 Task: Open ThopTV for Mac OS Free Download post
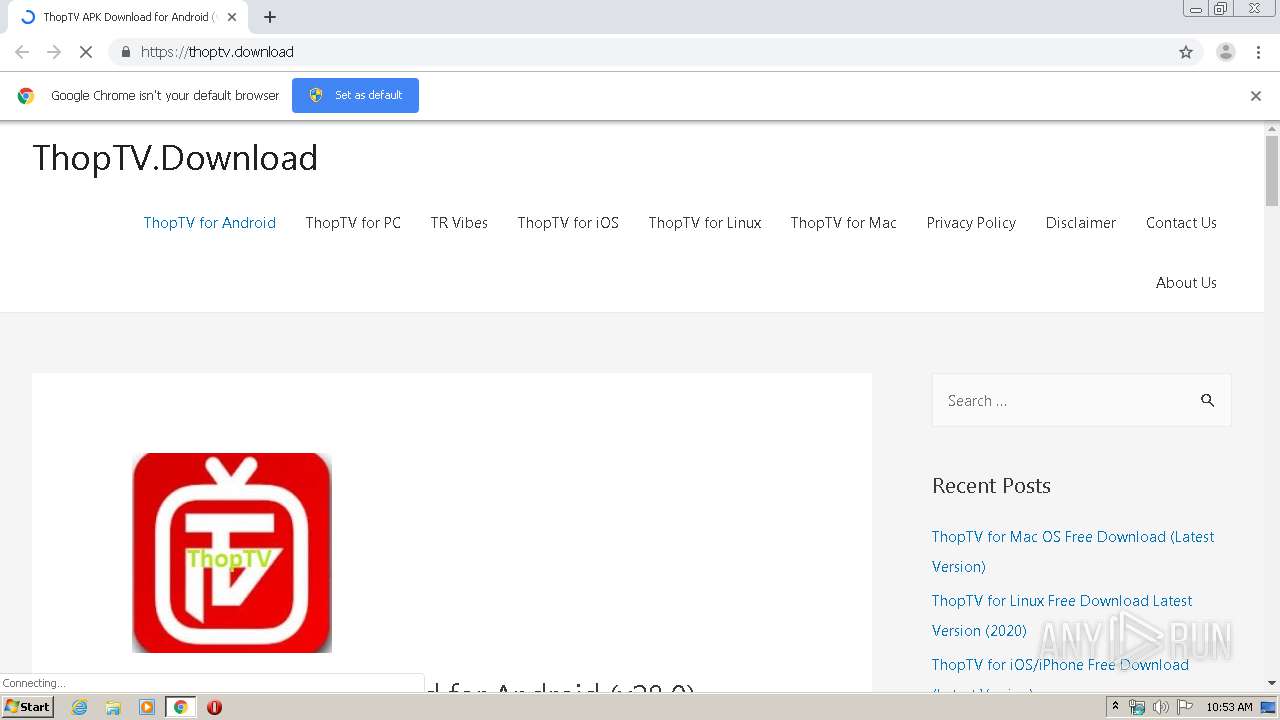(1073, 551)
